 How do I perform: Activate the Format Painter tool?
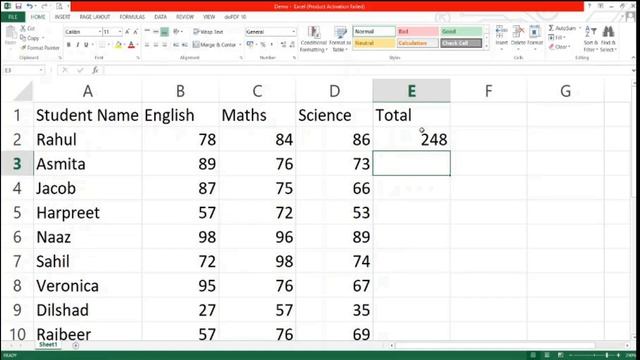[x=40, y=48]
